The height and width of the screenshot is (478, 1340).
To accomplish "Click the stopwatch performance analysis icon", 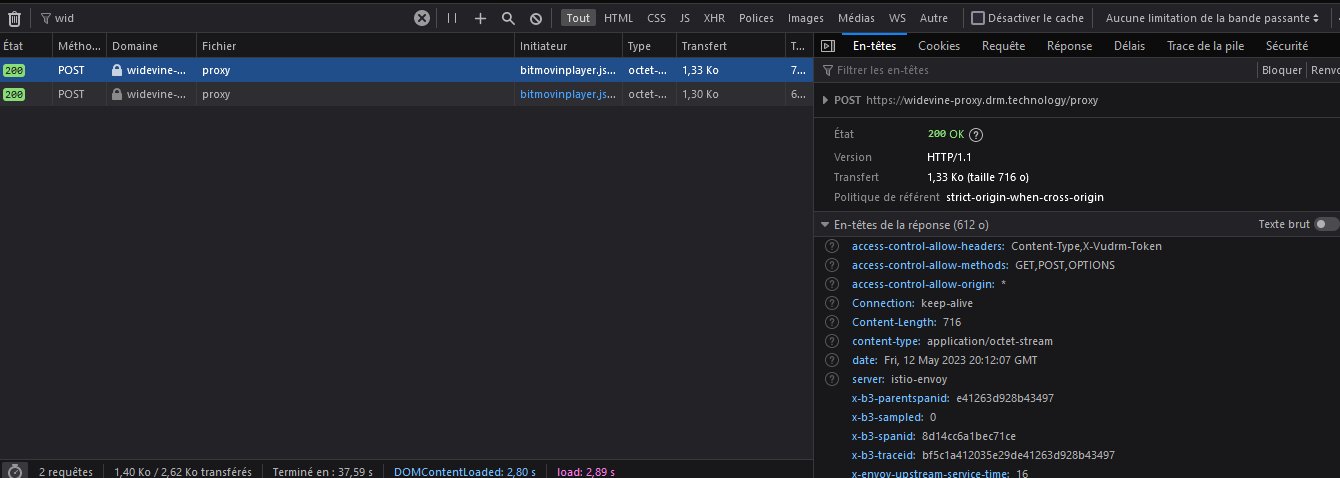I will 14,471.
